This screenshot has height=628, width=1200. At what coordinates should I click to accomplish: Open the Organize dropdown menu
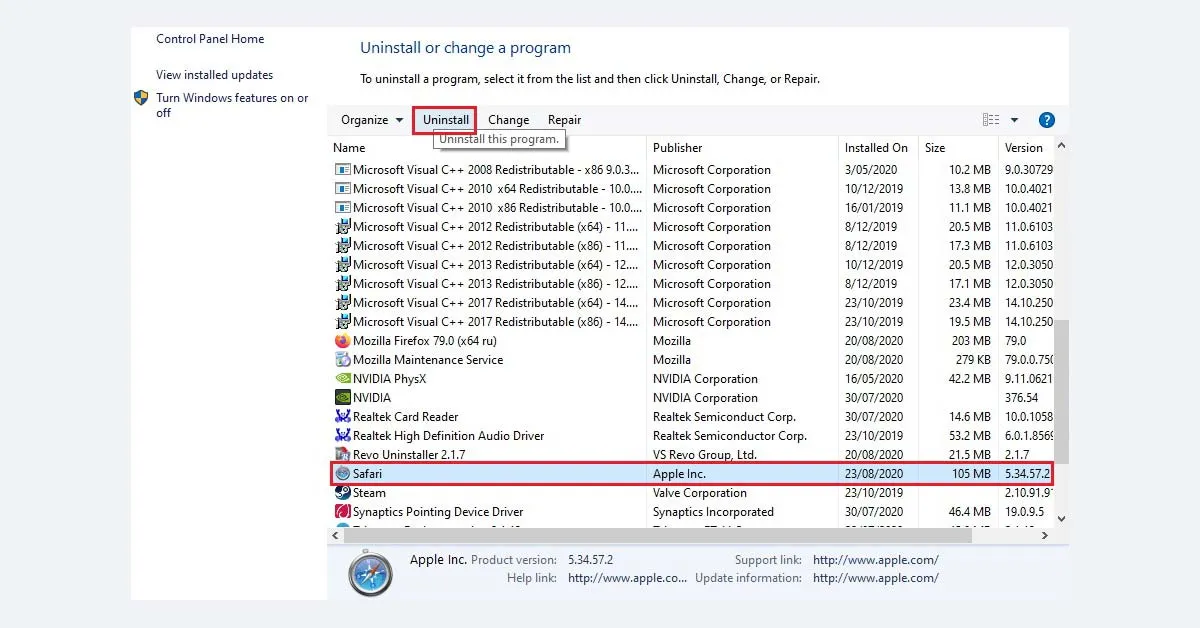[x=372, y=120]
